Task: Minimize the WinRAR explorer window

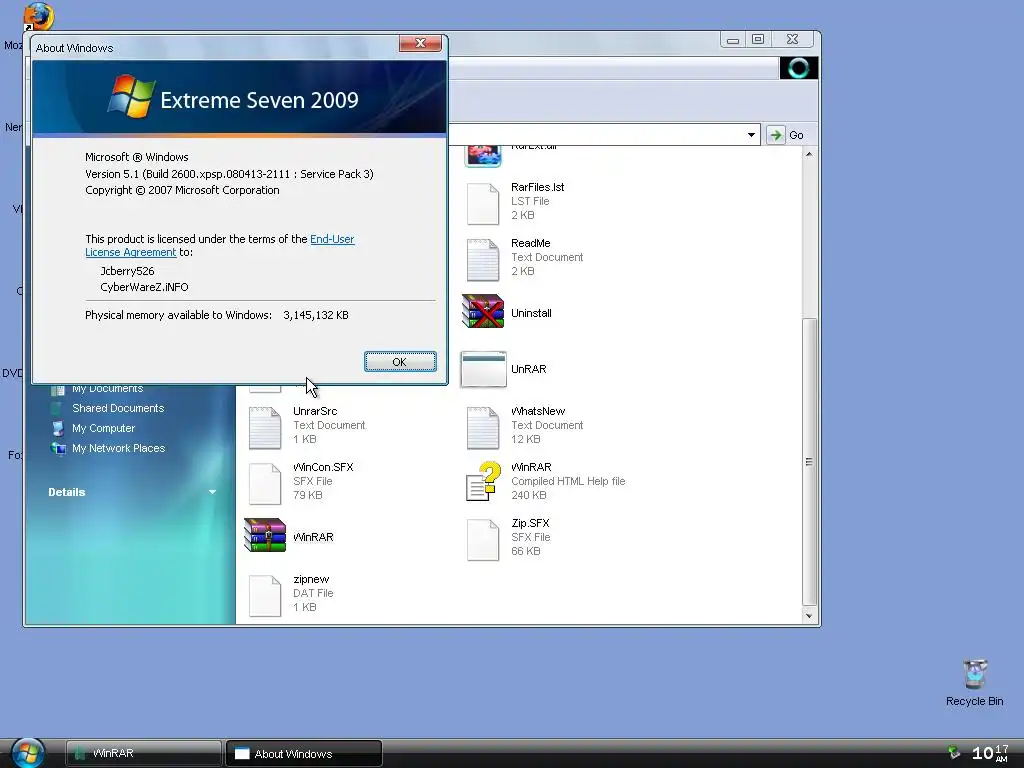Action: (x=733, y=40)
